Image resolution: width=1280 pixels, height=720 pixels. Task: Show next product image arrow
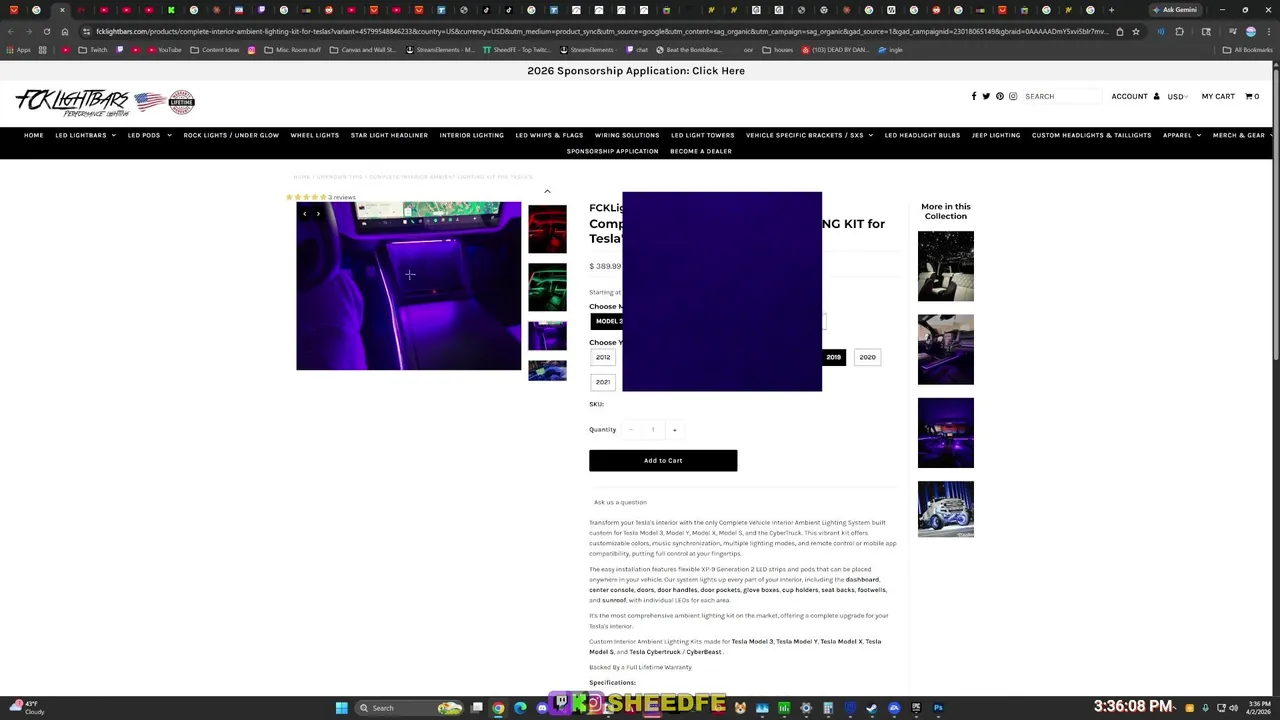point(318,213)
